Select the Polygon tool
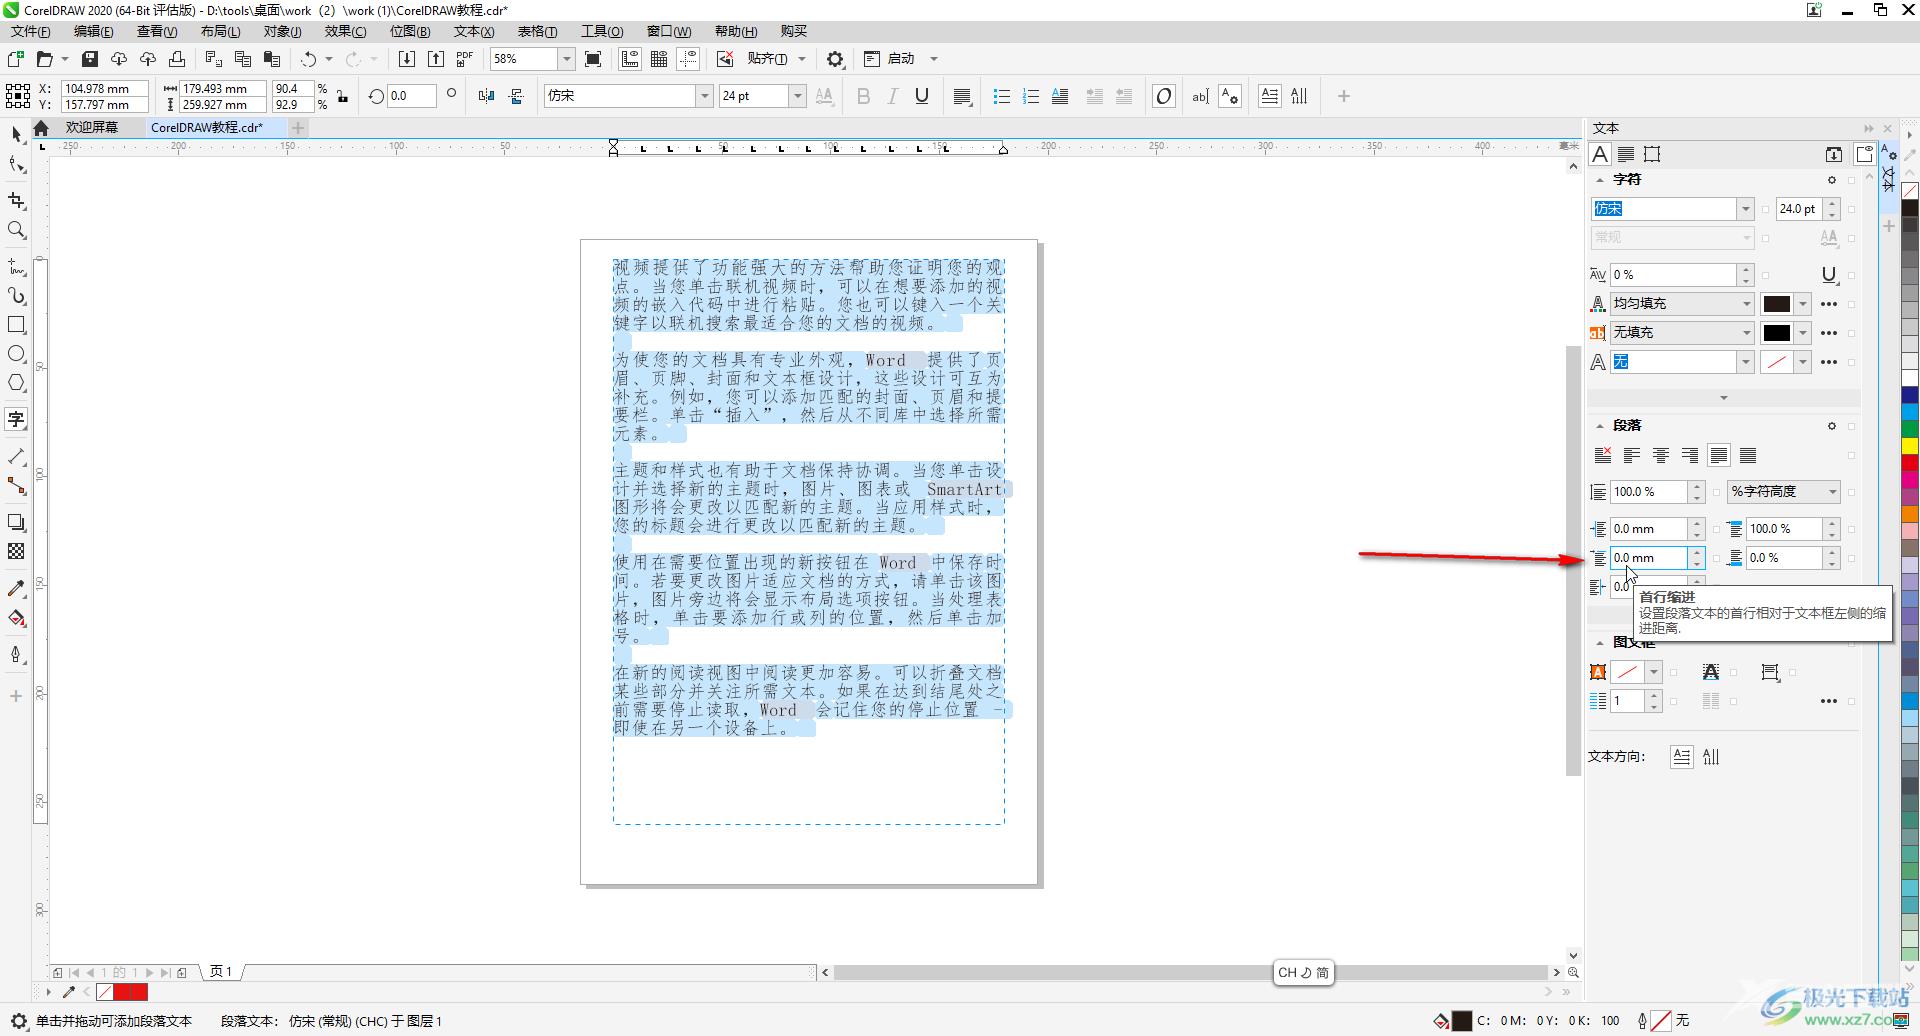 click(16, 383)
